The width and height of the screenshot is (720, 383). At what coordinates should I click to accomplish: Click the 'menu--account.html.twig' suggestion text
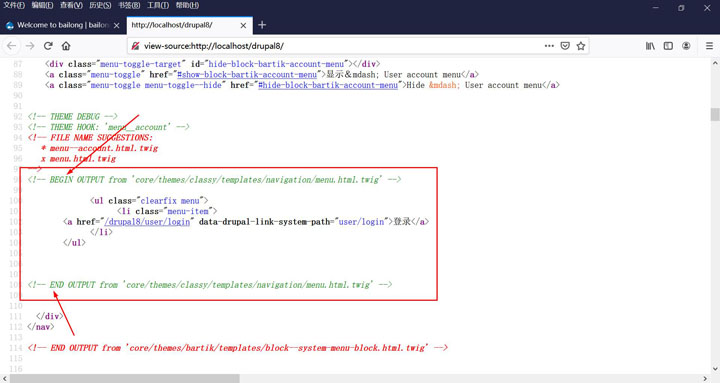[104, 148]
